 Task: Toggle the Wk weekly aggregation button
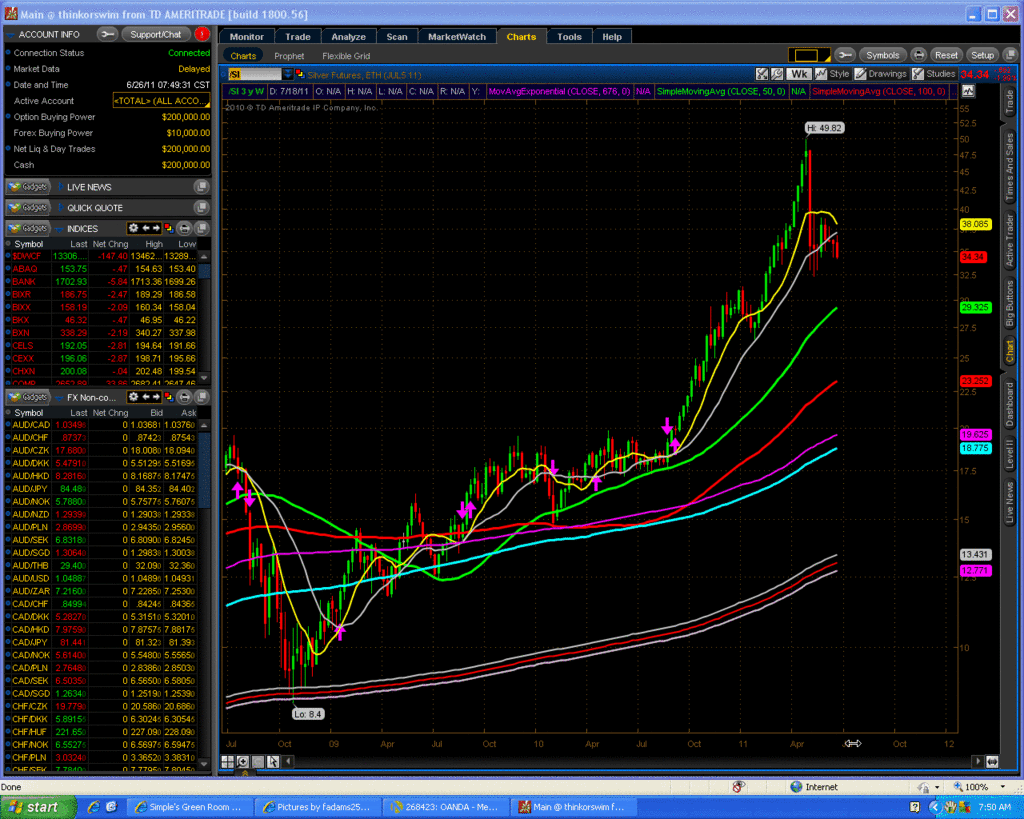pos(798,74)
